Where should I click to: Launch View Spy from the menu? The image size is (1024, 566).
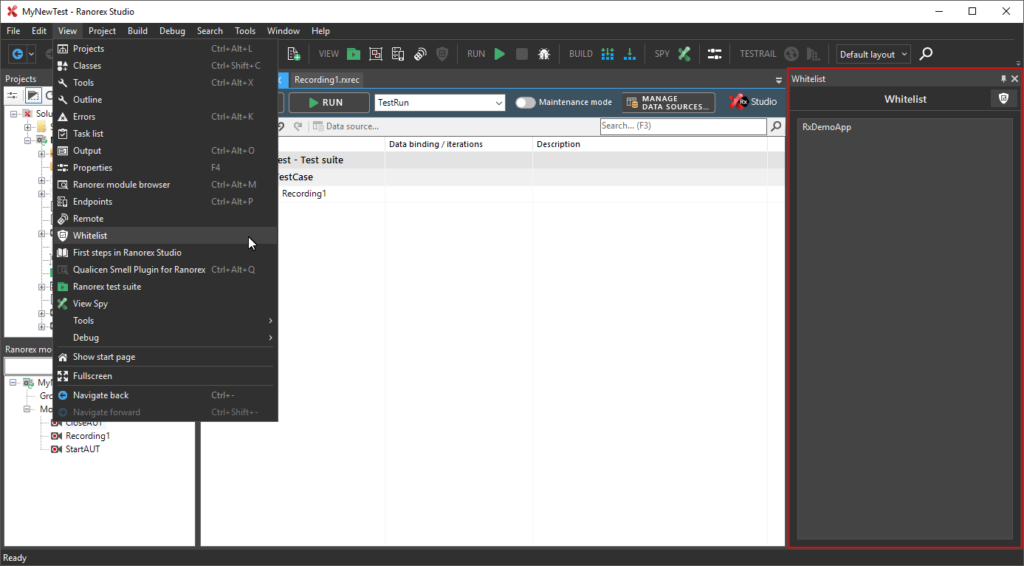point(165,303)
